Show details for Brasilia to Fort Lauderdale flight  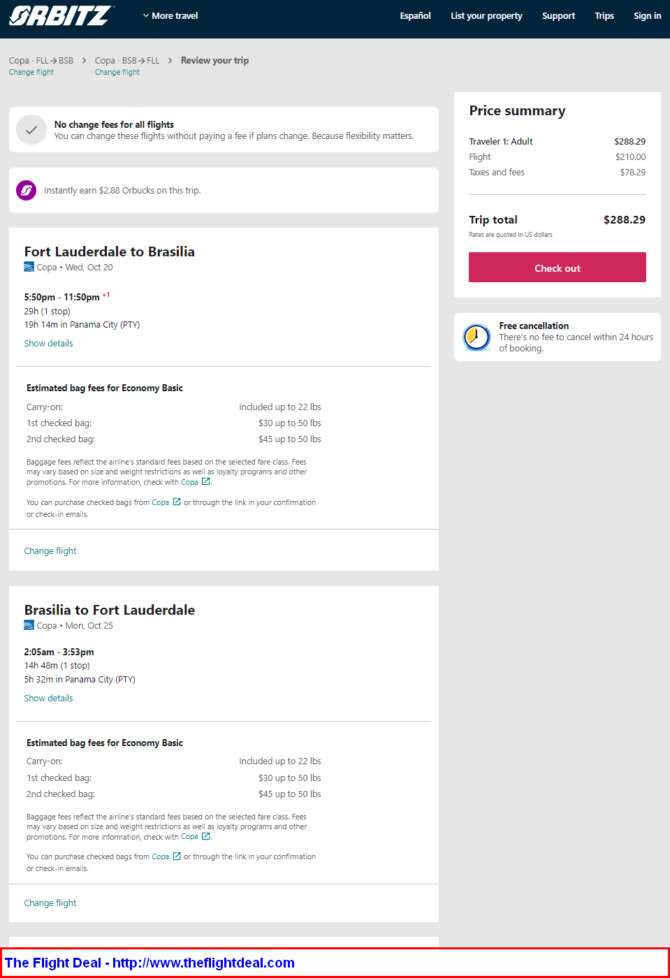click(48, 698)
